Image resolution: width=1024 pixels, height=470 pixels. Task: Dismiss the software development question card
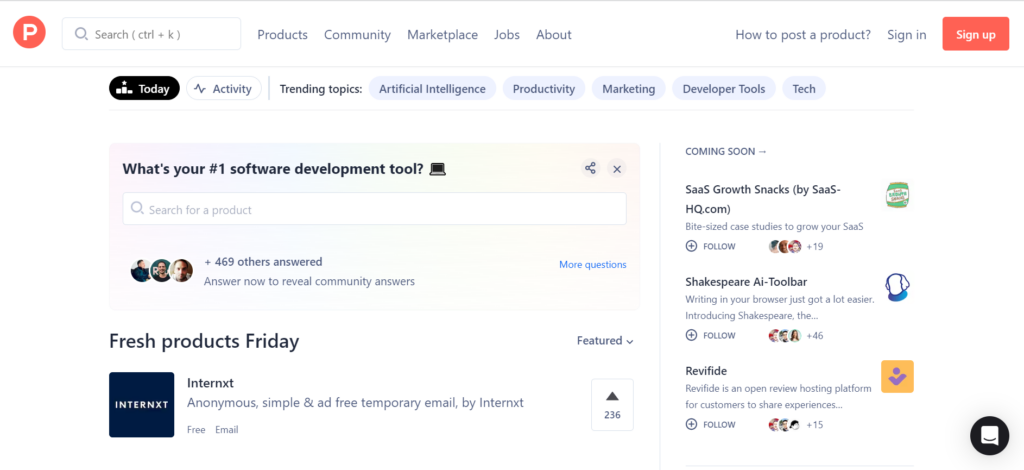(616, 168)
